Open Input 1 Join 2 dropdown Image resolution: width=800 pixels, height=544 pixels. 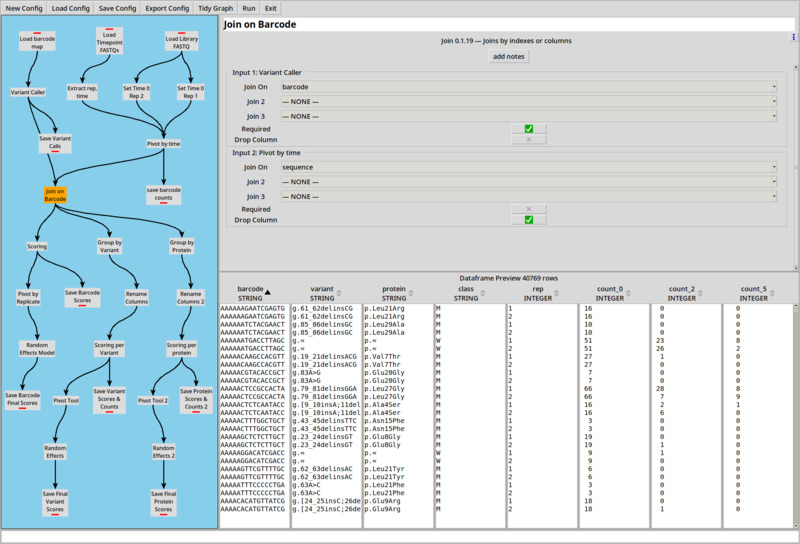[529, 102]
